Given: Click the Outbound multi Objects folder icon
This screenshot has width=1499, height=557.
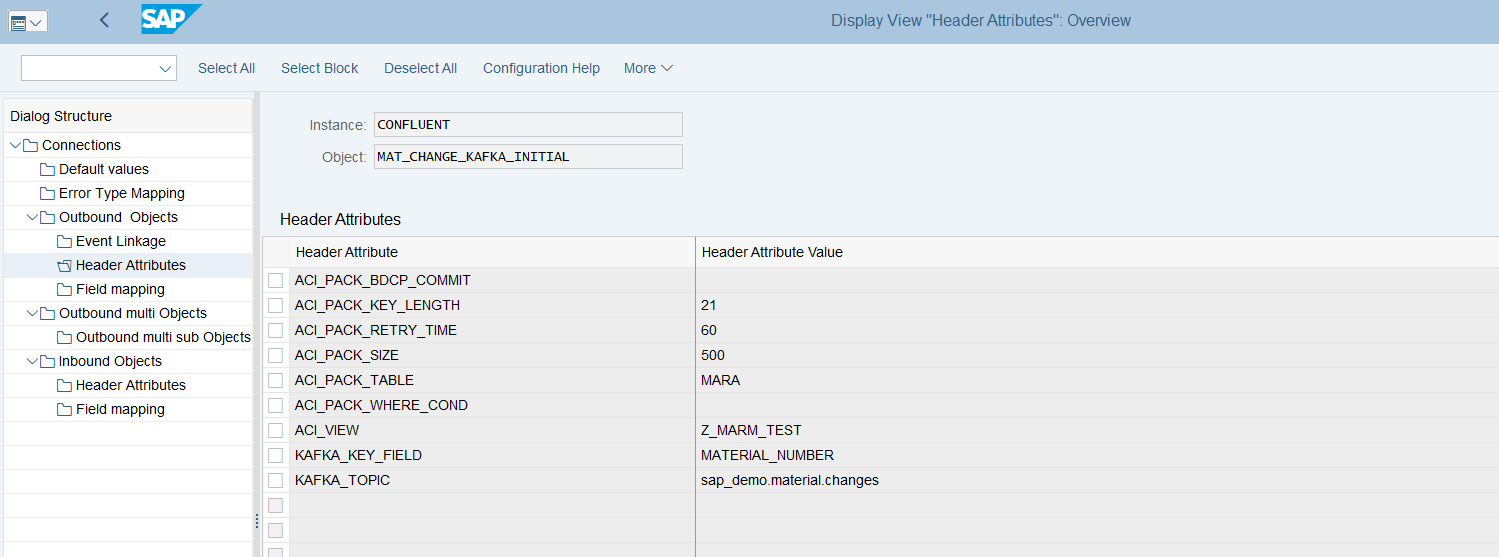Looking at the screenshot, I should (47, 313).
